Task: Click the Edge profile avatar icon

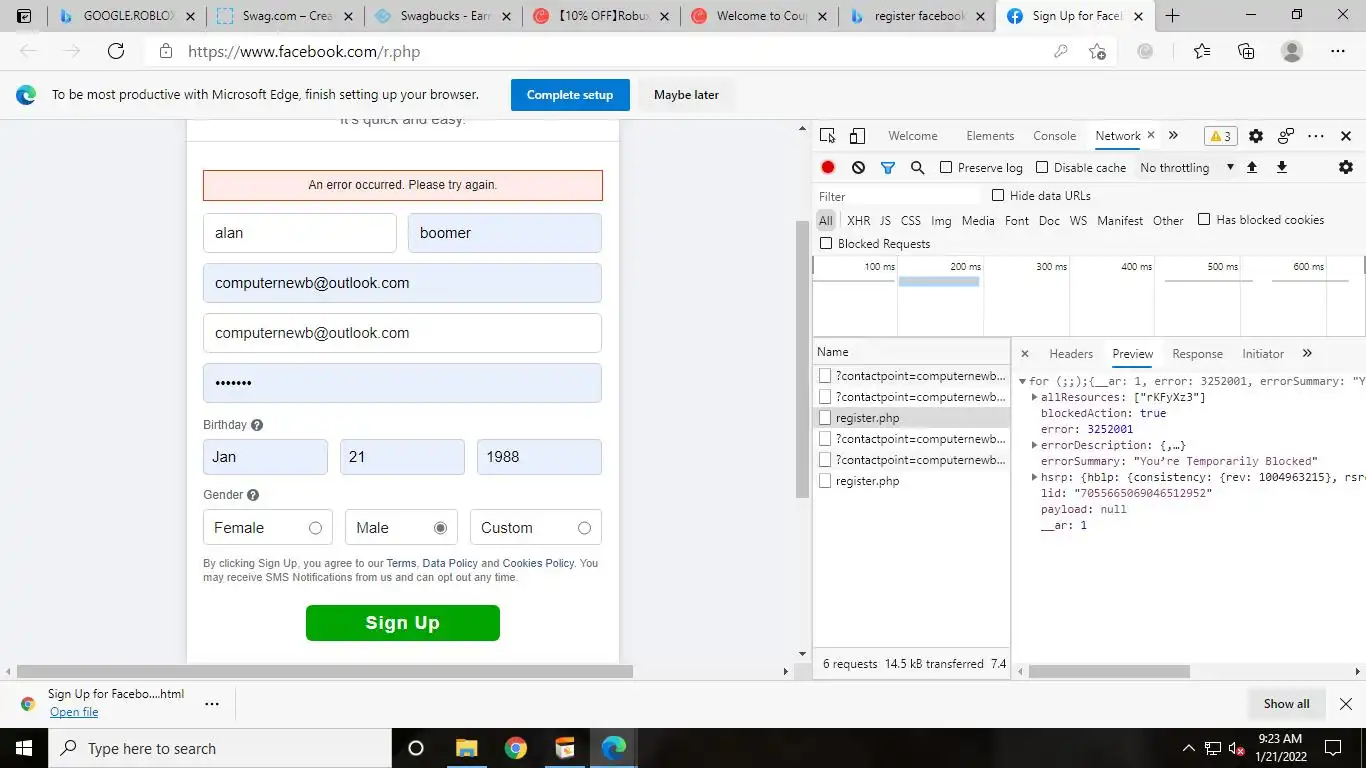Action: tap(1292, 51)
